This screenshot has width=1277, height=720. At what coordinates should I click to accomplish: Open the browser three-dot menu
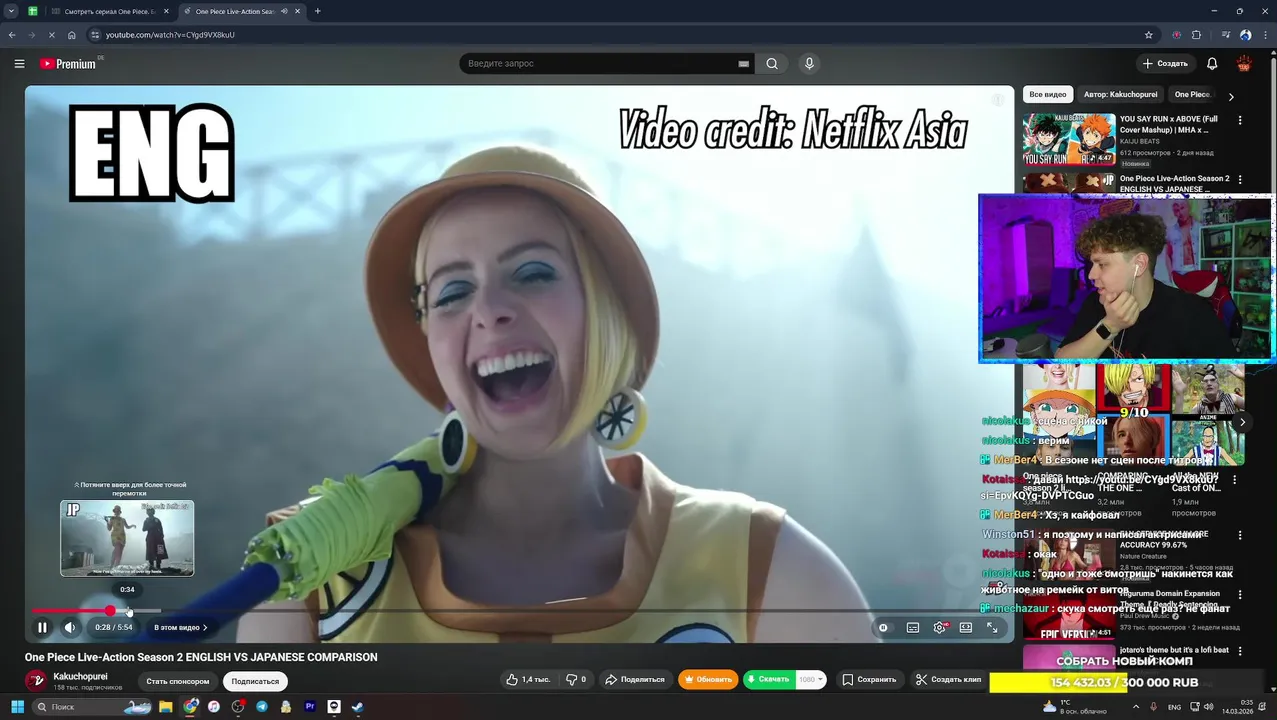pyautogui.click(x=1265, y=35)
